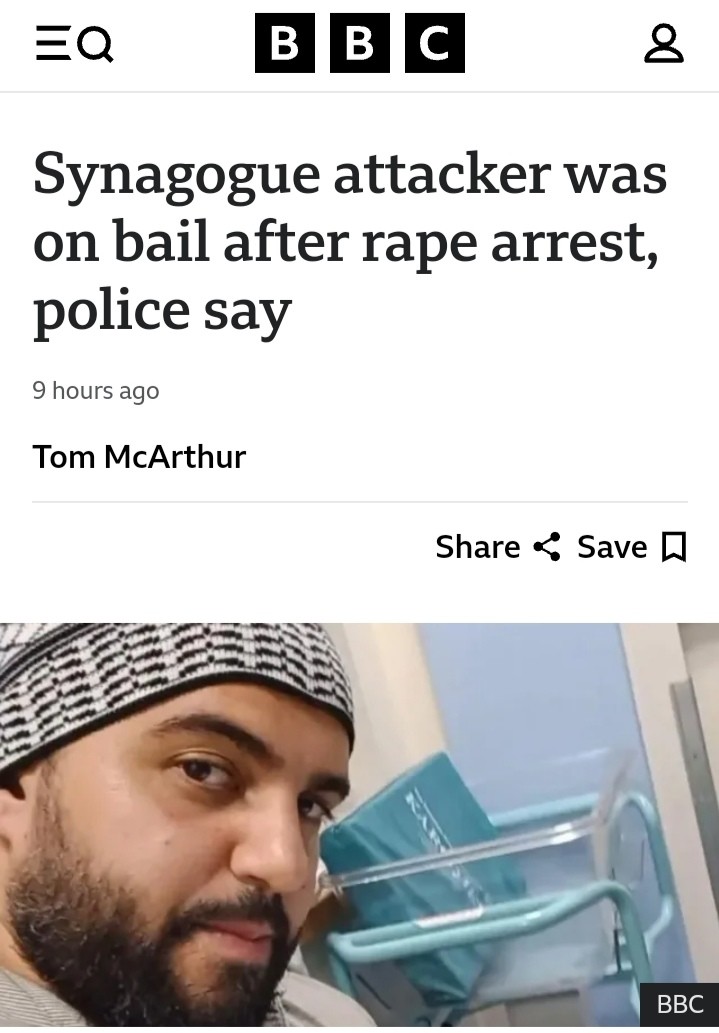
Task: Open author Tom McArthur's name
Action: point(139,457)
